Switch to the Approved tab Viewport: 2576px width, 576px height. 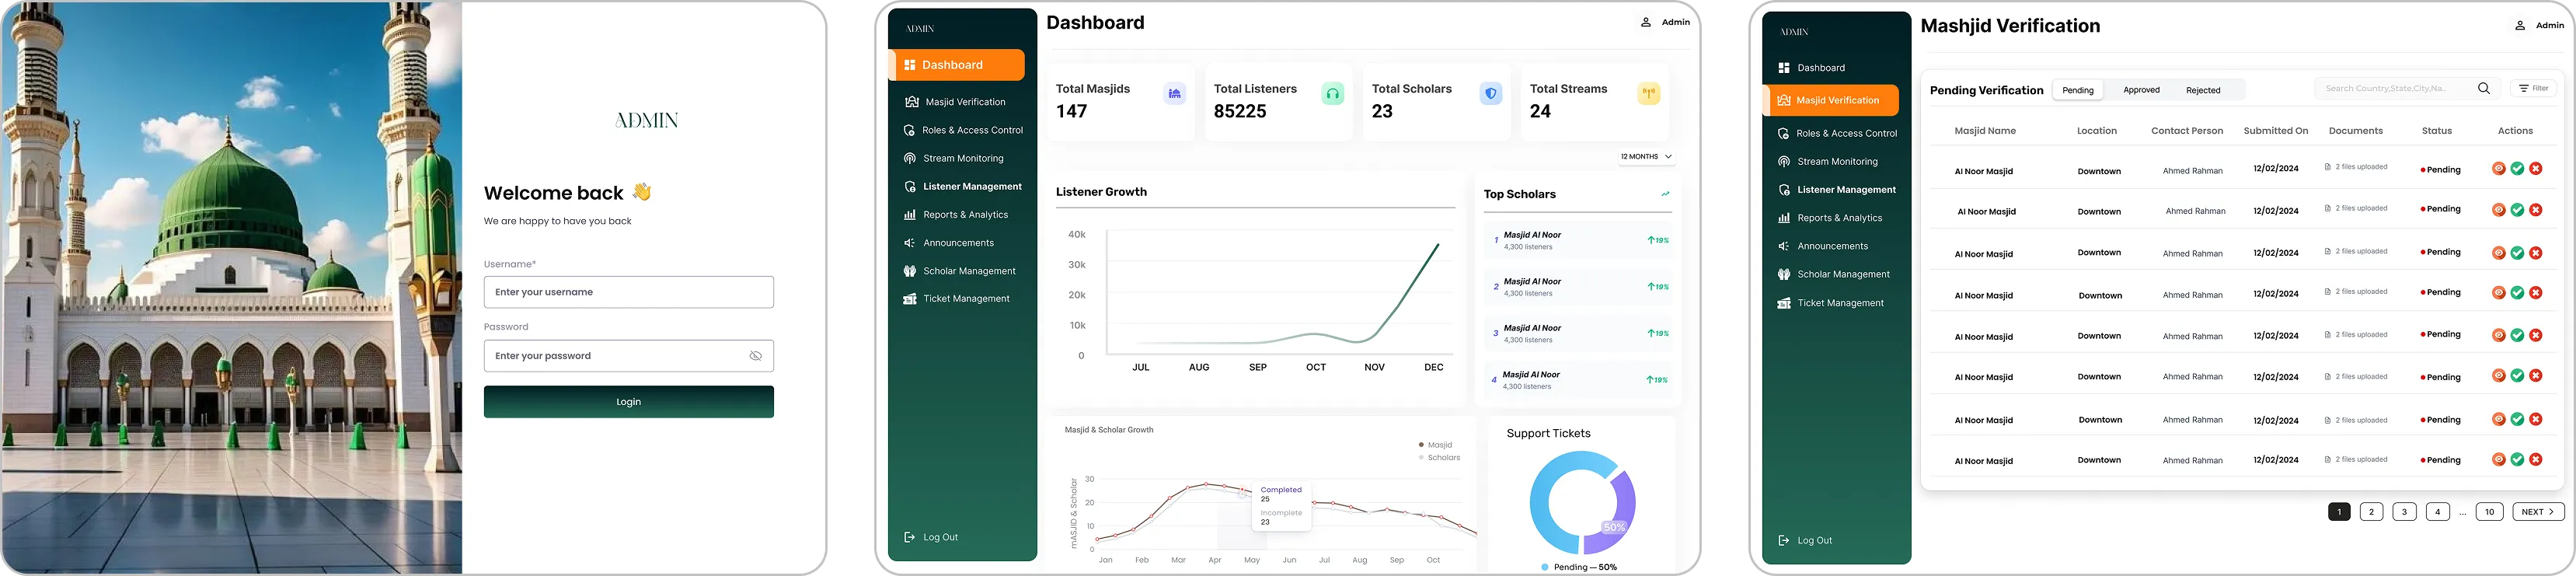coord(2142,90)
